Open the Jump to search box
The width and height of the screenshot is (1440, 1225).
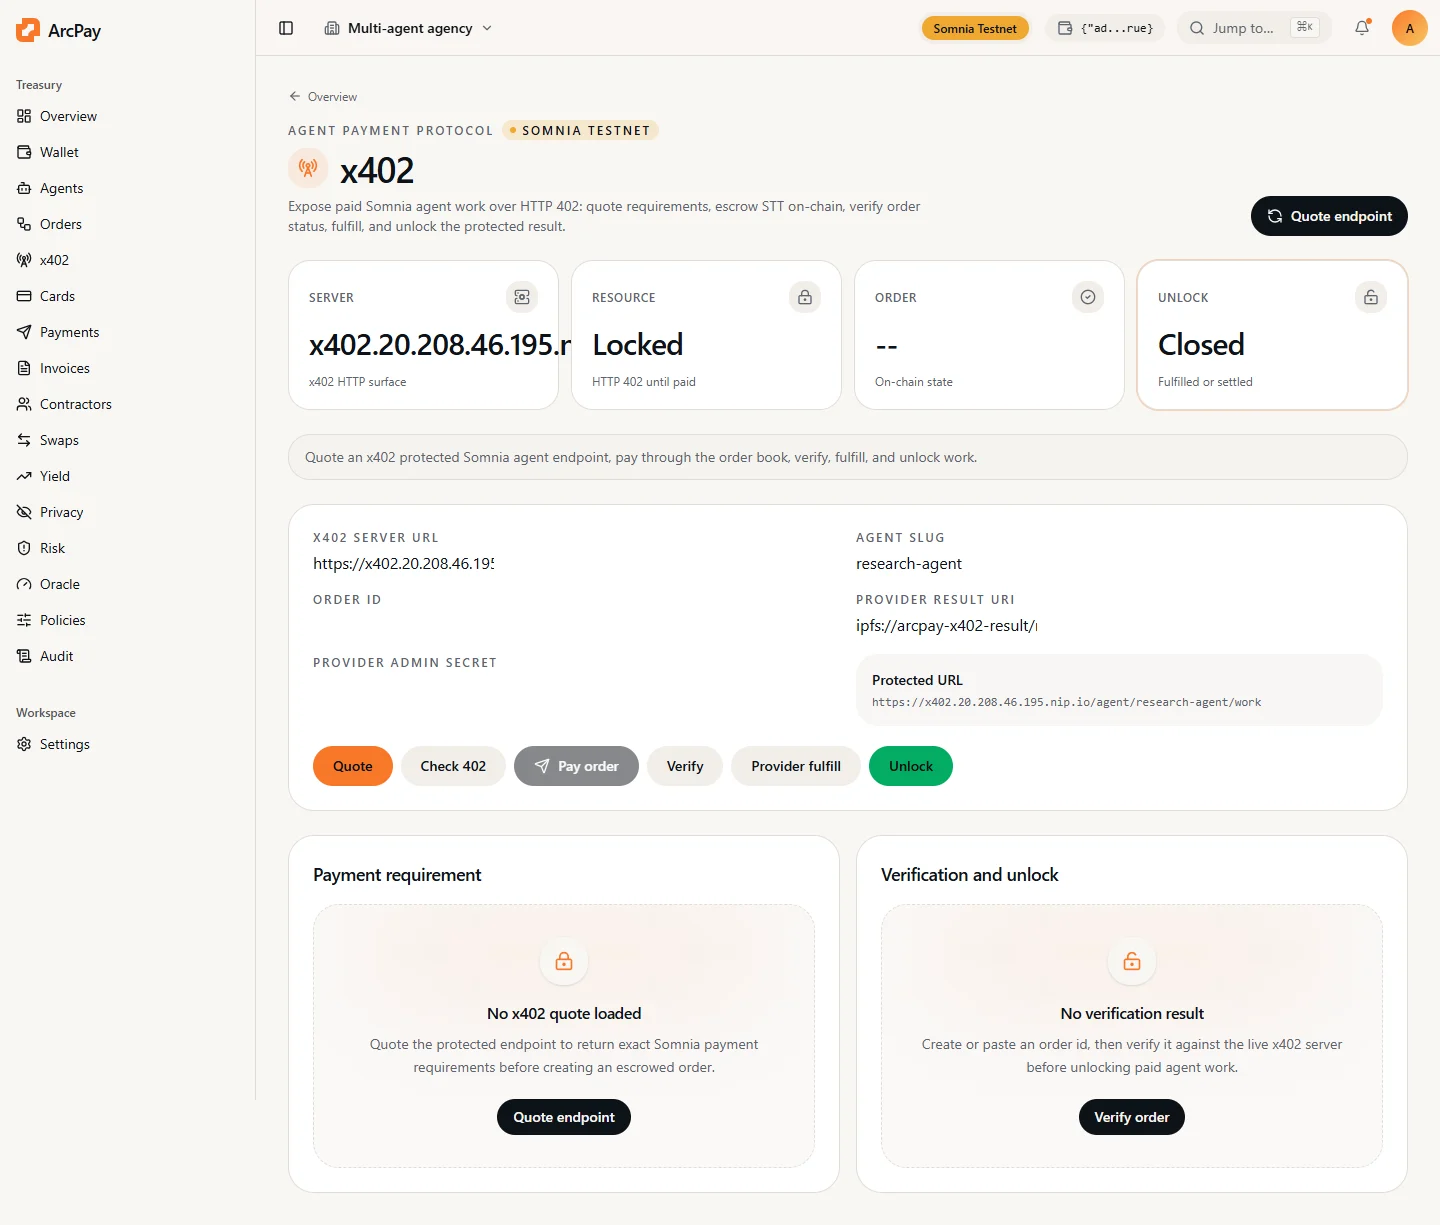click(1254, 28)
